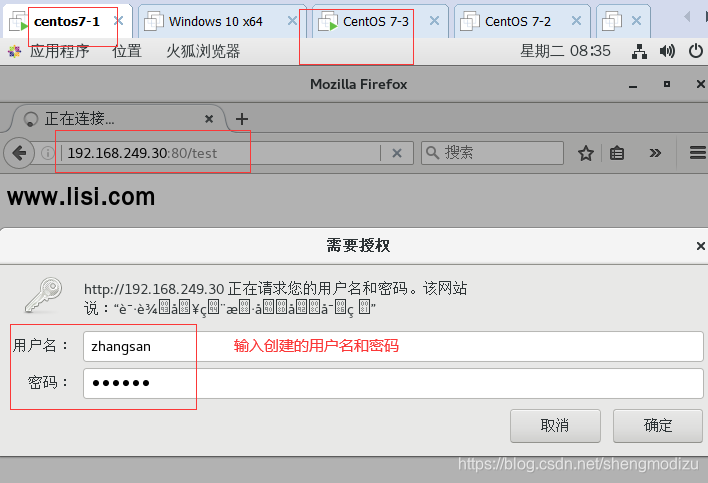The image size is (708, 483).
Task: Click the Activities icon beside 应用程序
Action: 14,51
